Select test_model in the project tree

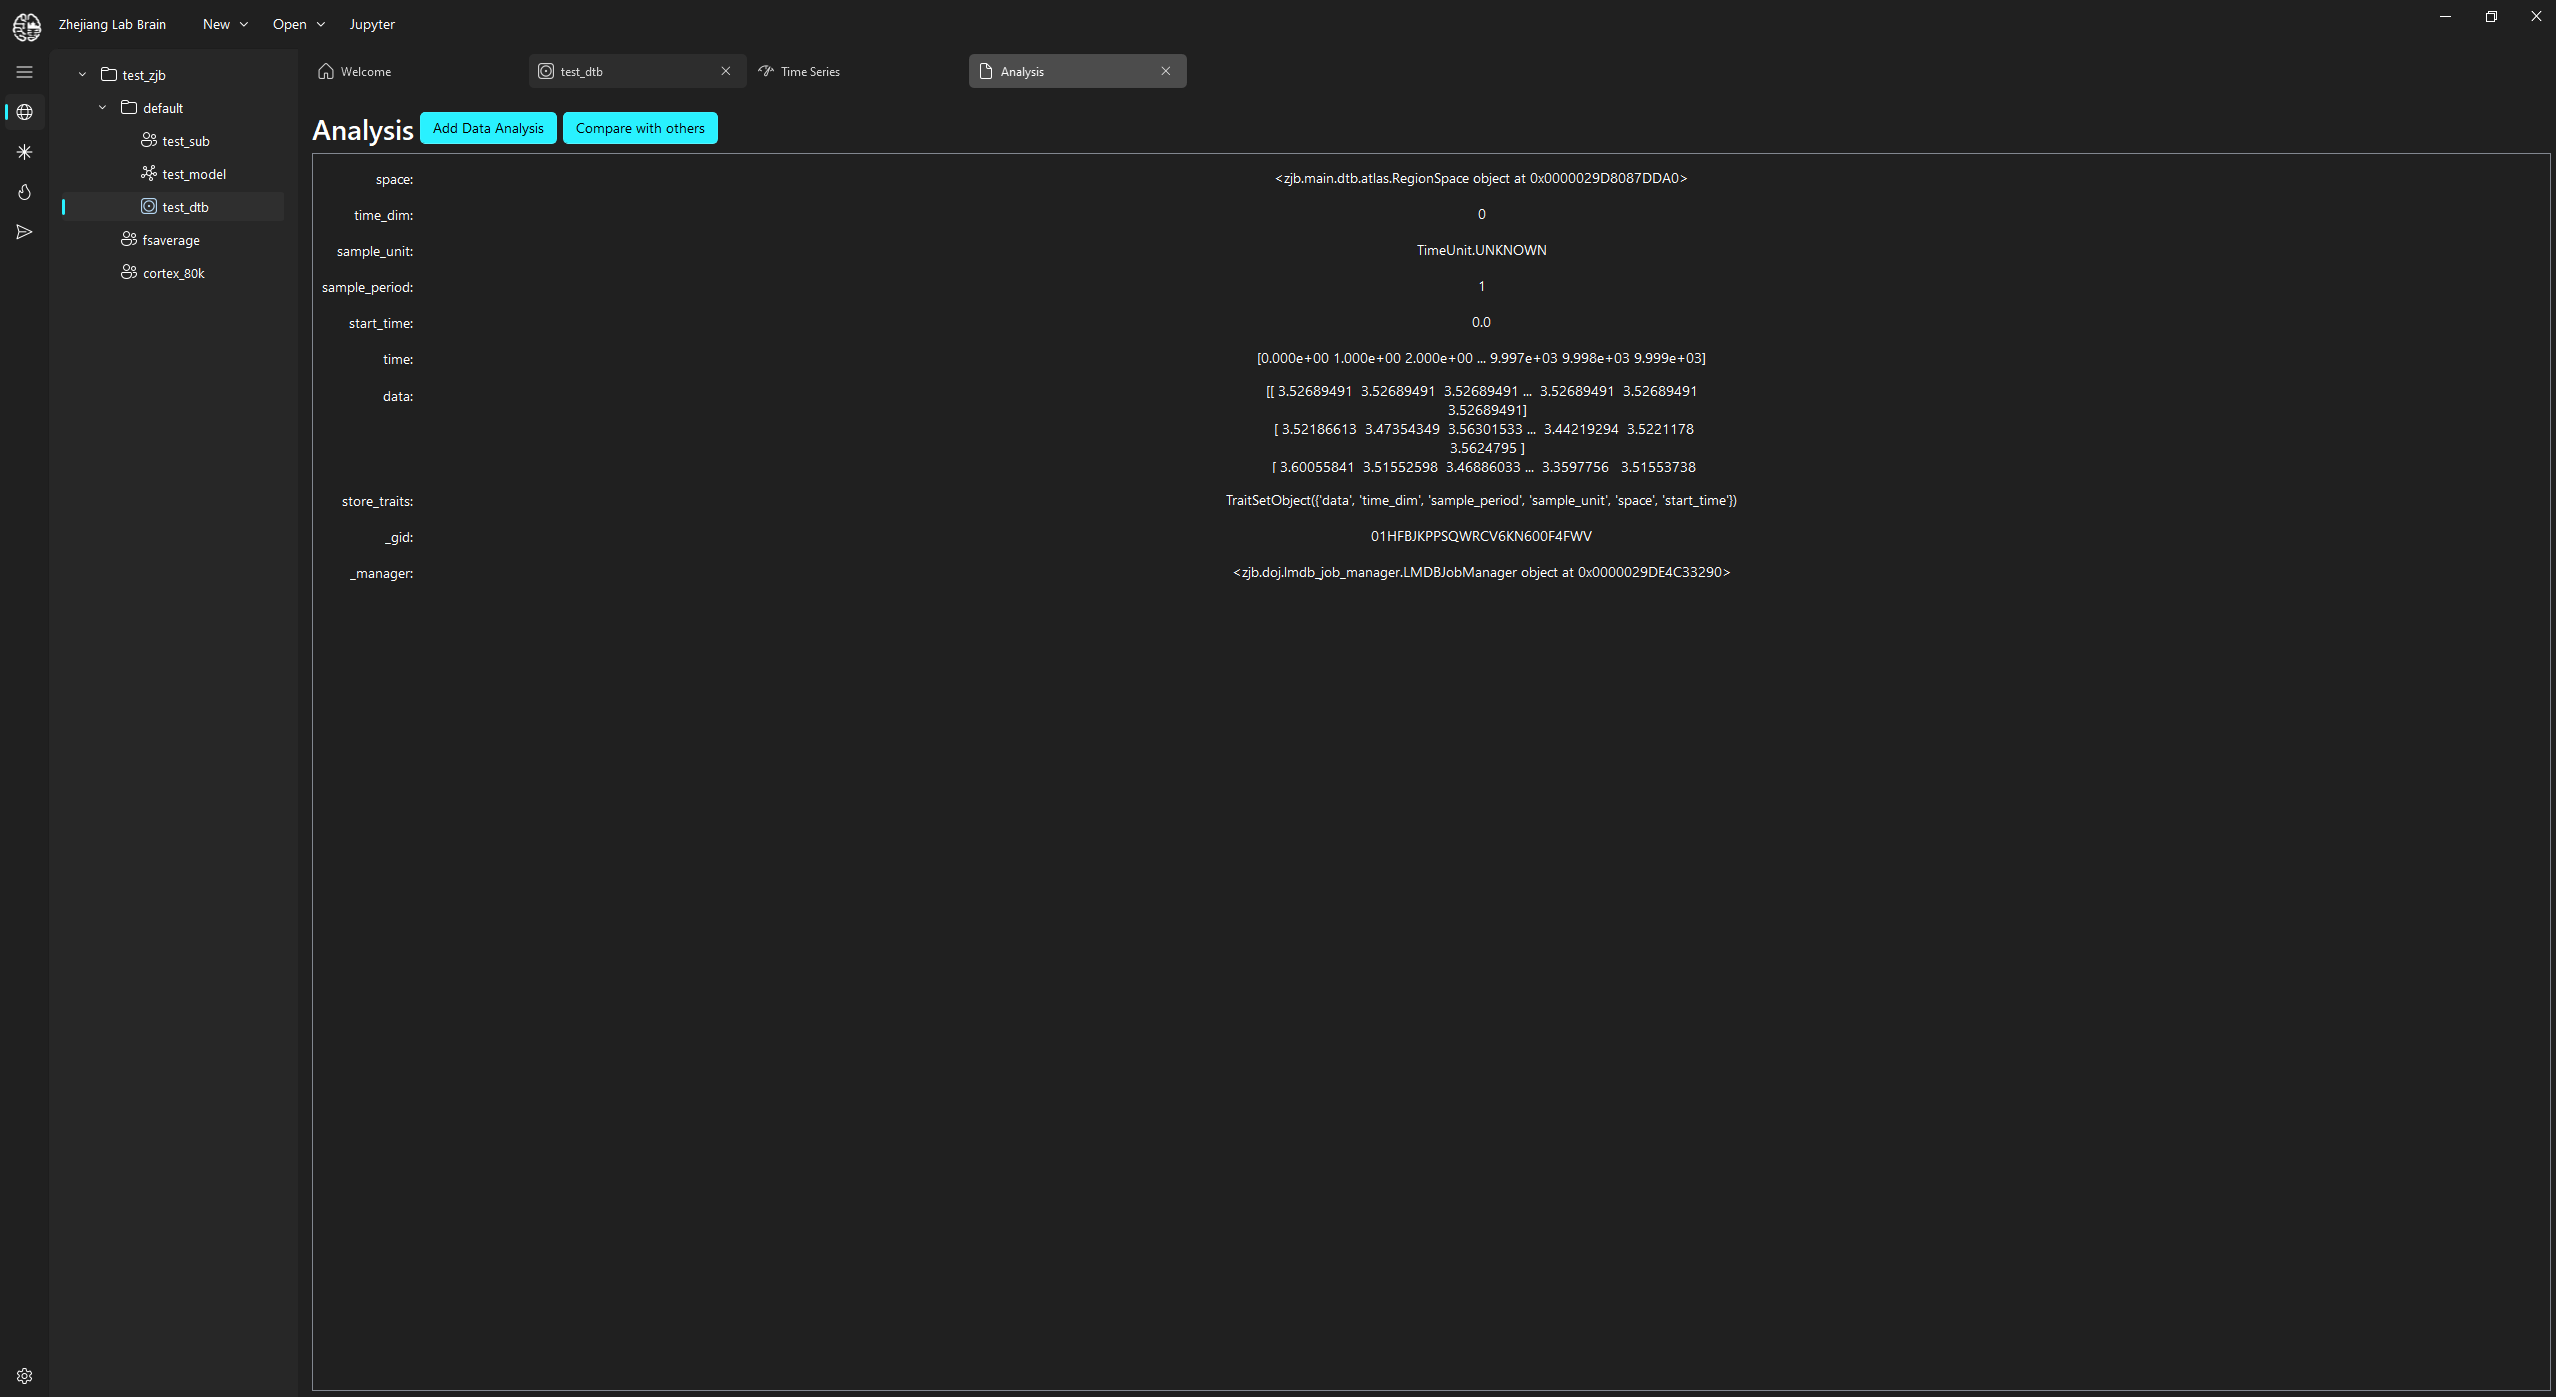pos(194,174)
